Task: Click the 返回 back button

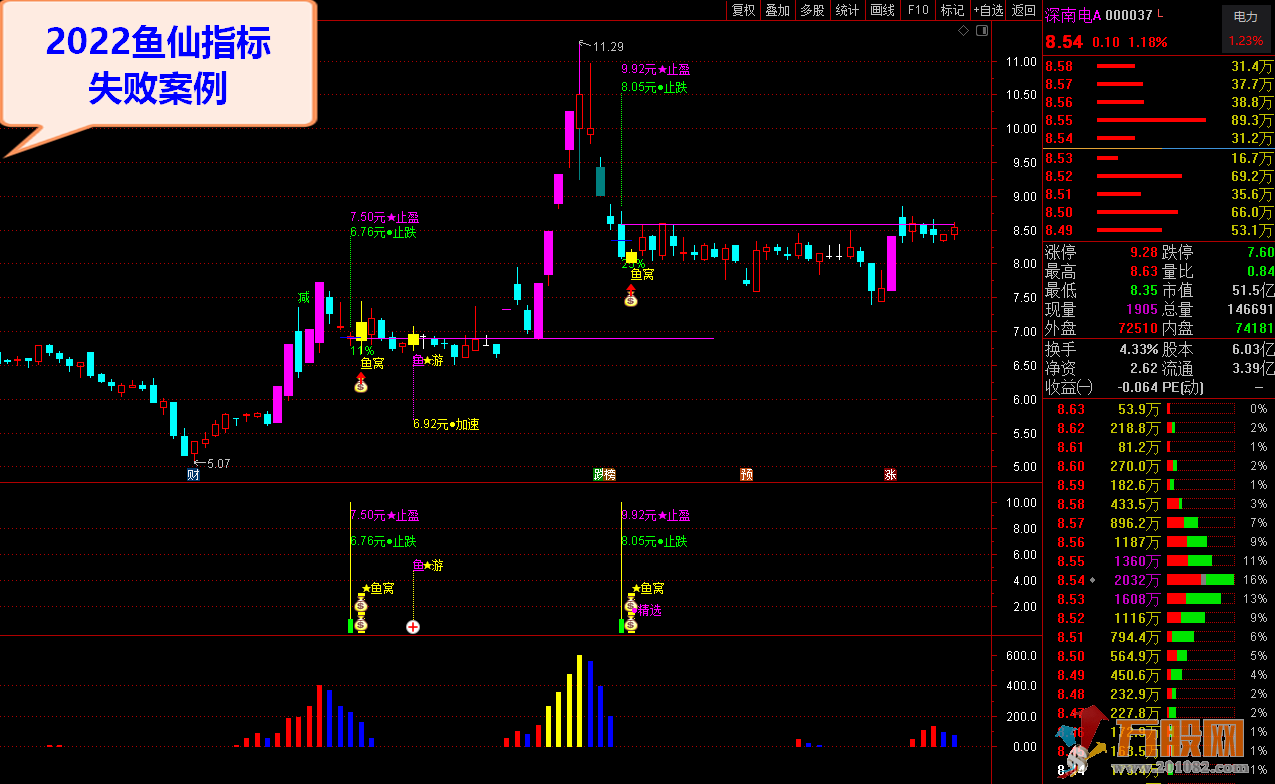Action: (x=1023, y=10)
